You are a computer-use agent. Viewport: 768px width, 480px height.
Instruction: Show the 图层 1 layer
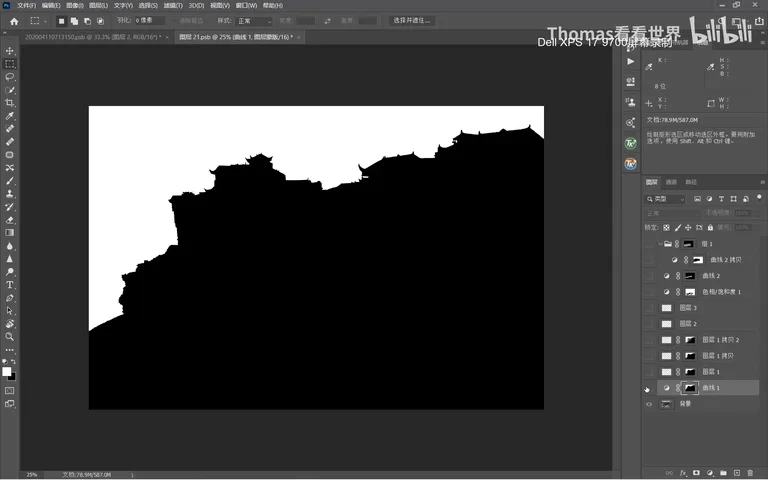tap(649, 372)
